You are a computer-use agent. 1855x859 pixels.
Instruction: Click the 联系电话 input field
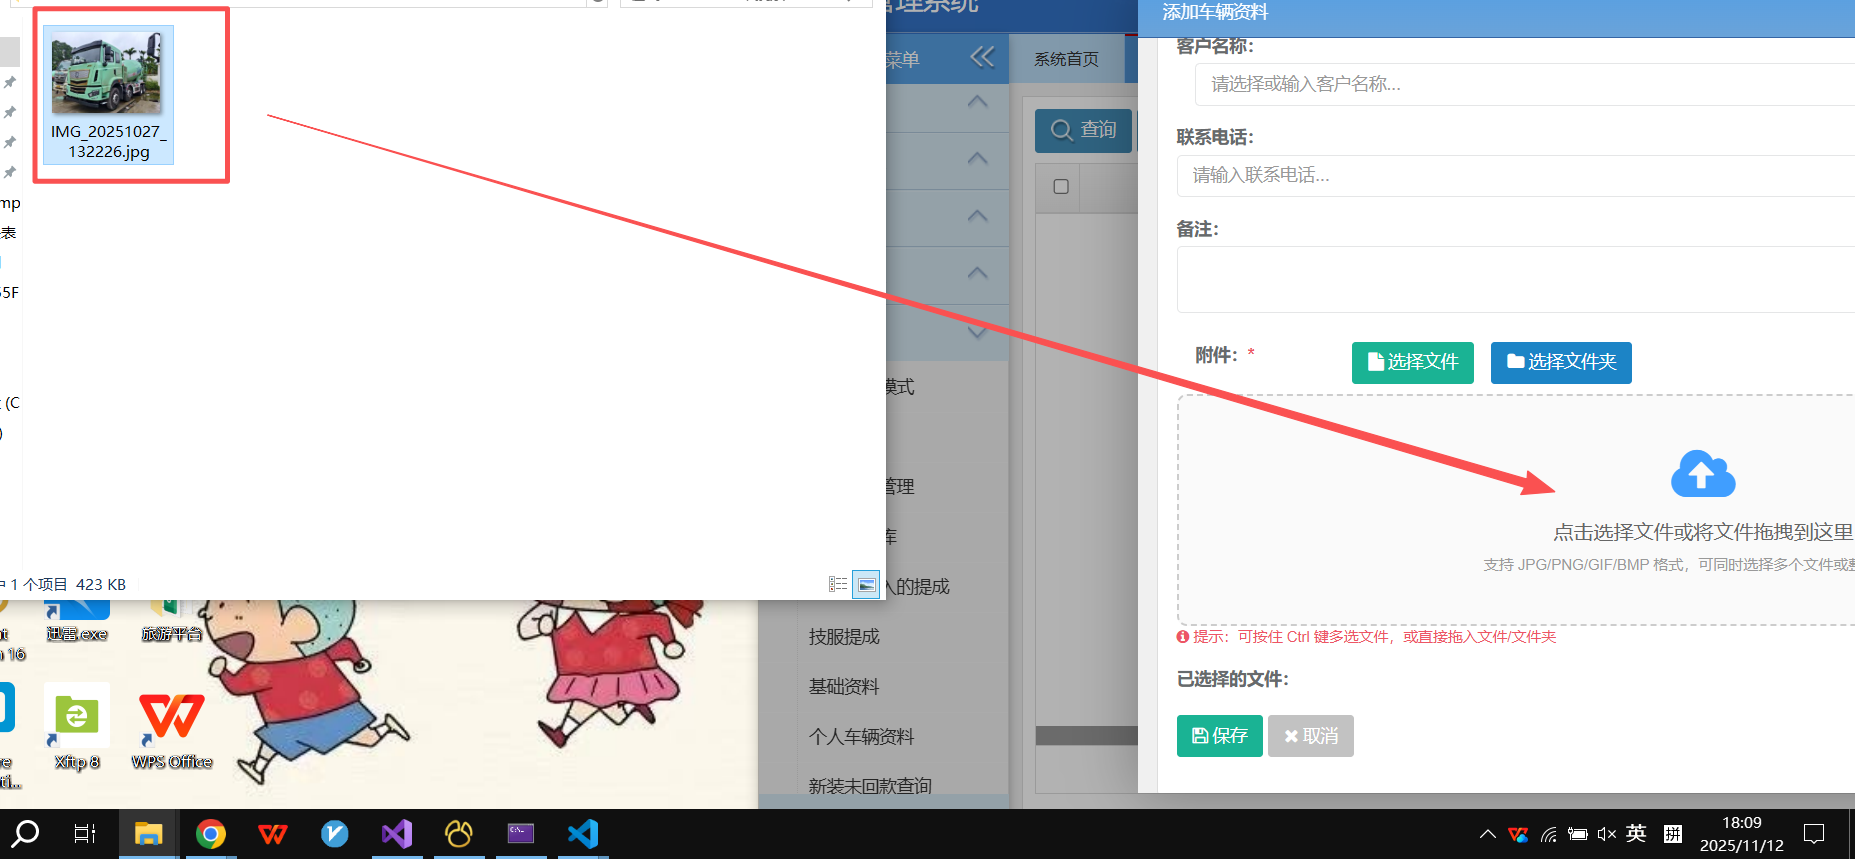tap(1515, 175)
